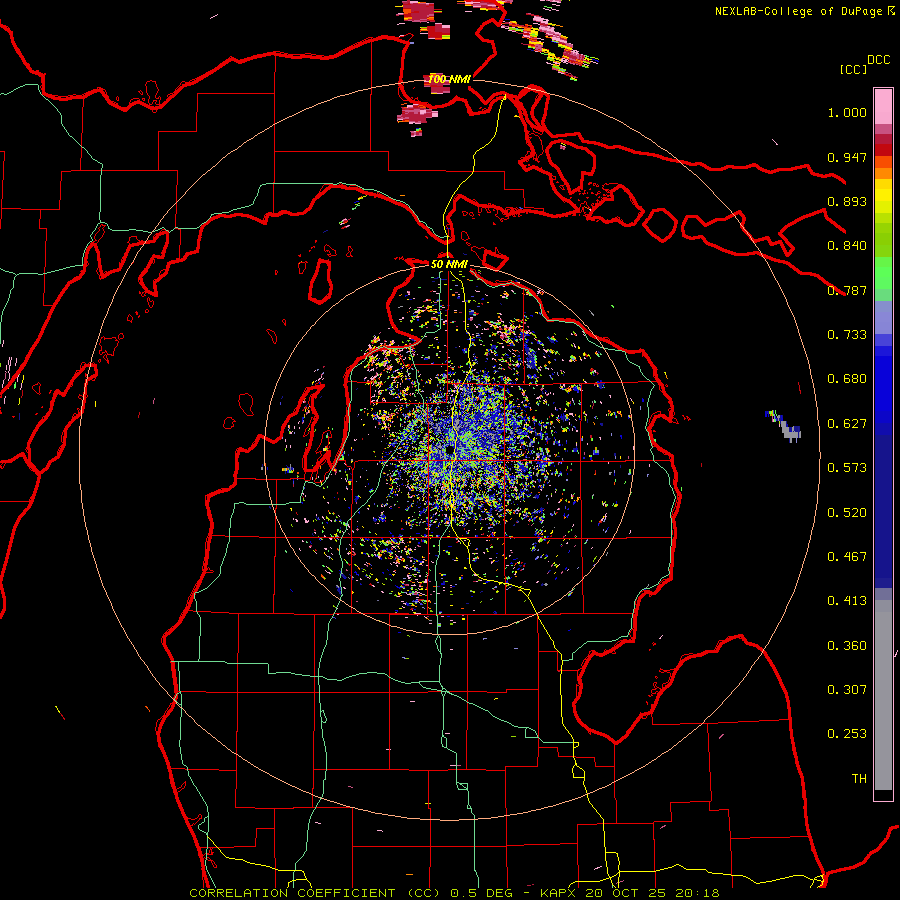Click the TH threshold label
This screenshot has height=900, width=900.
click(859, 779)
